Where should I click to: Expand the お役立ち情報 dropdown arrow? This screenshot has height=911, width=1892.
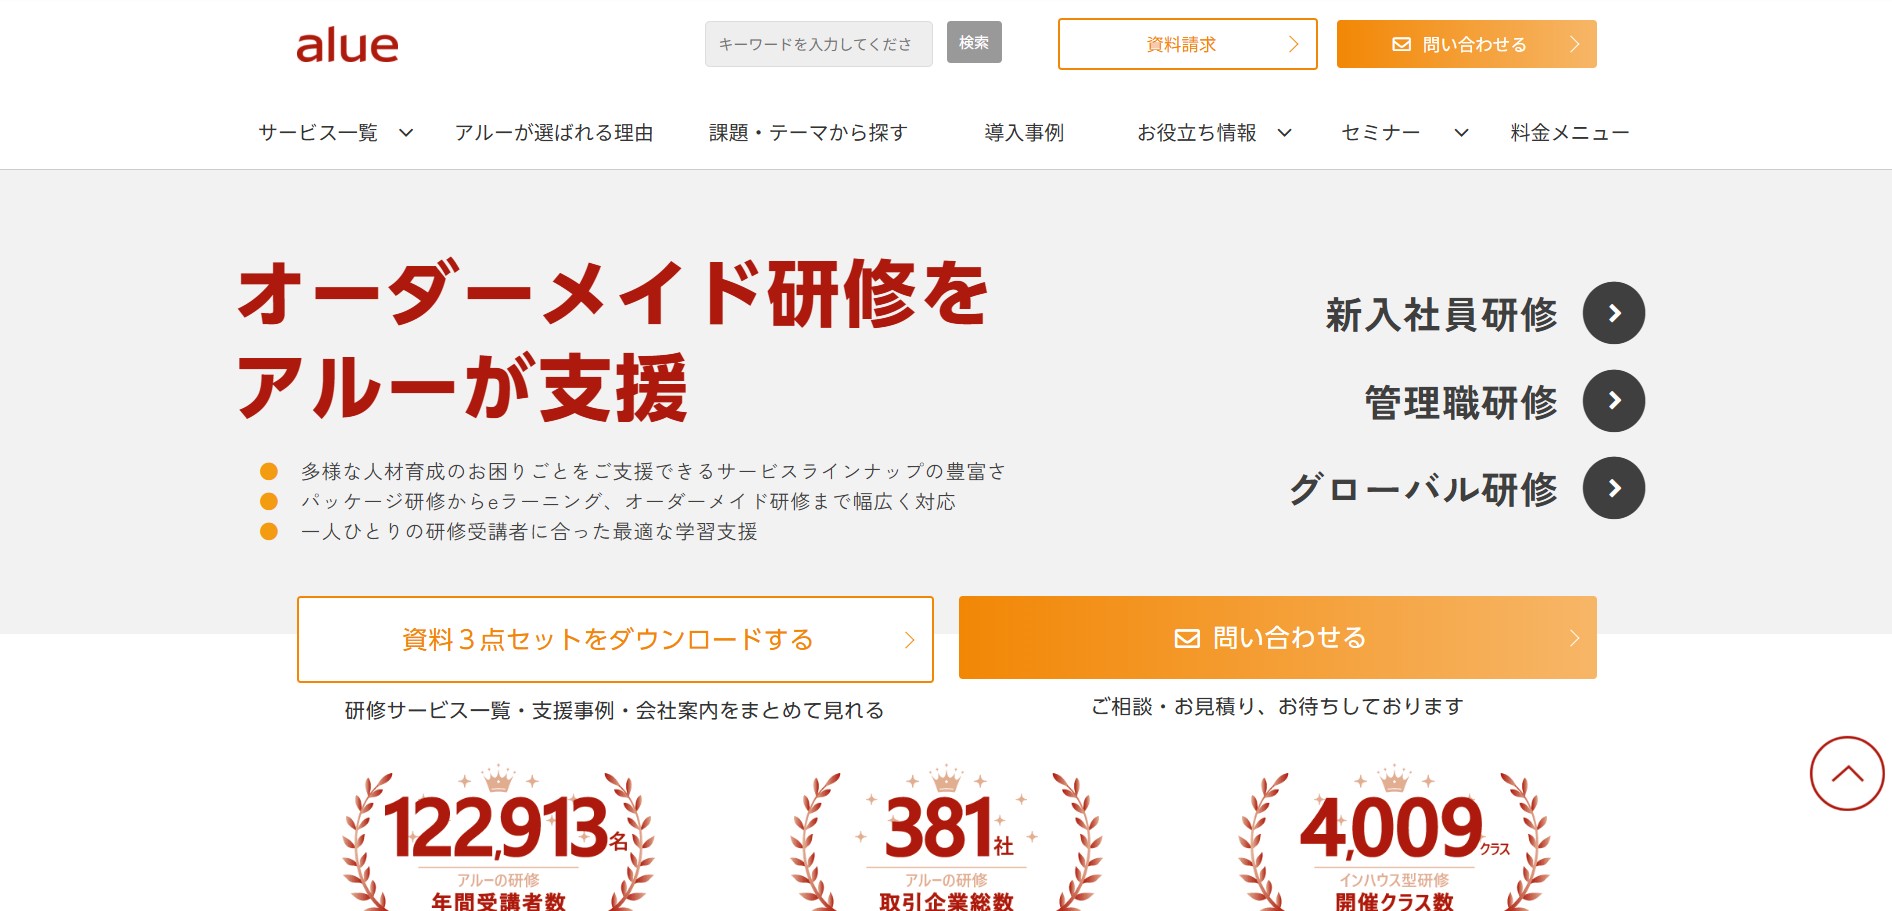(x=1285, y=133)
